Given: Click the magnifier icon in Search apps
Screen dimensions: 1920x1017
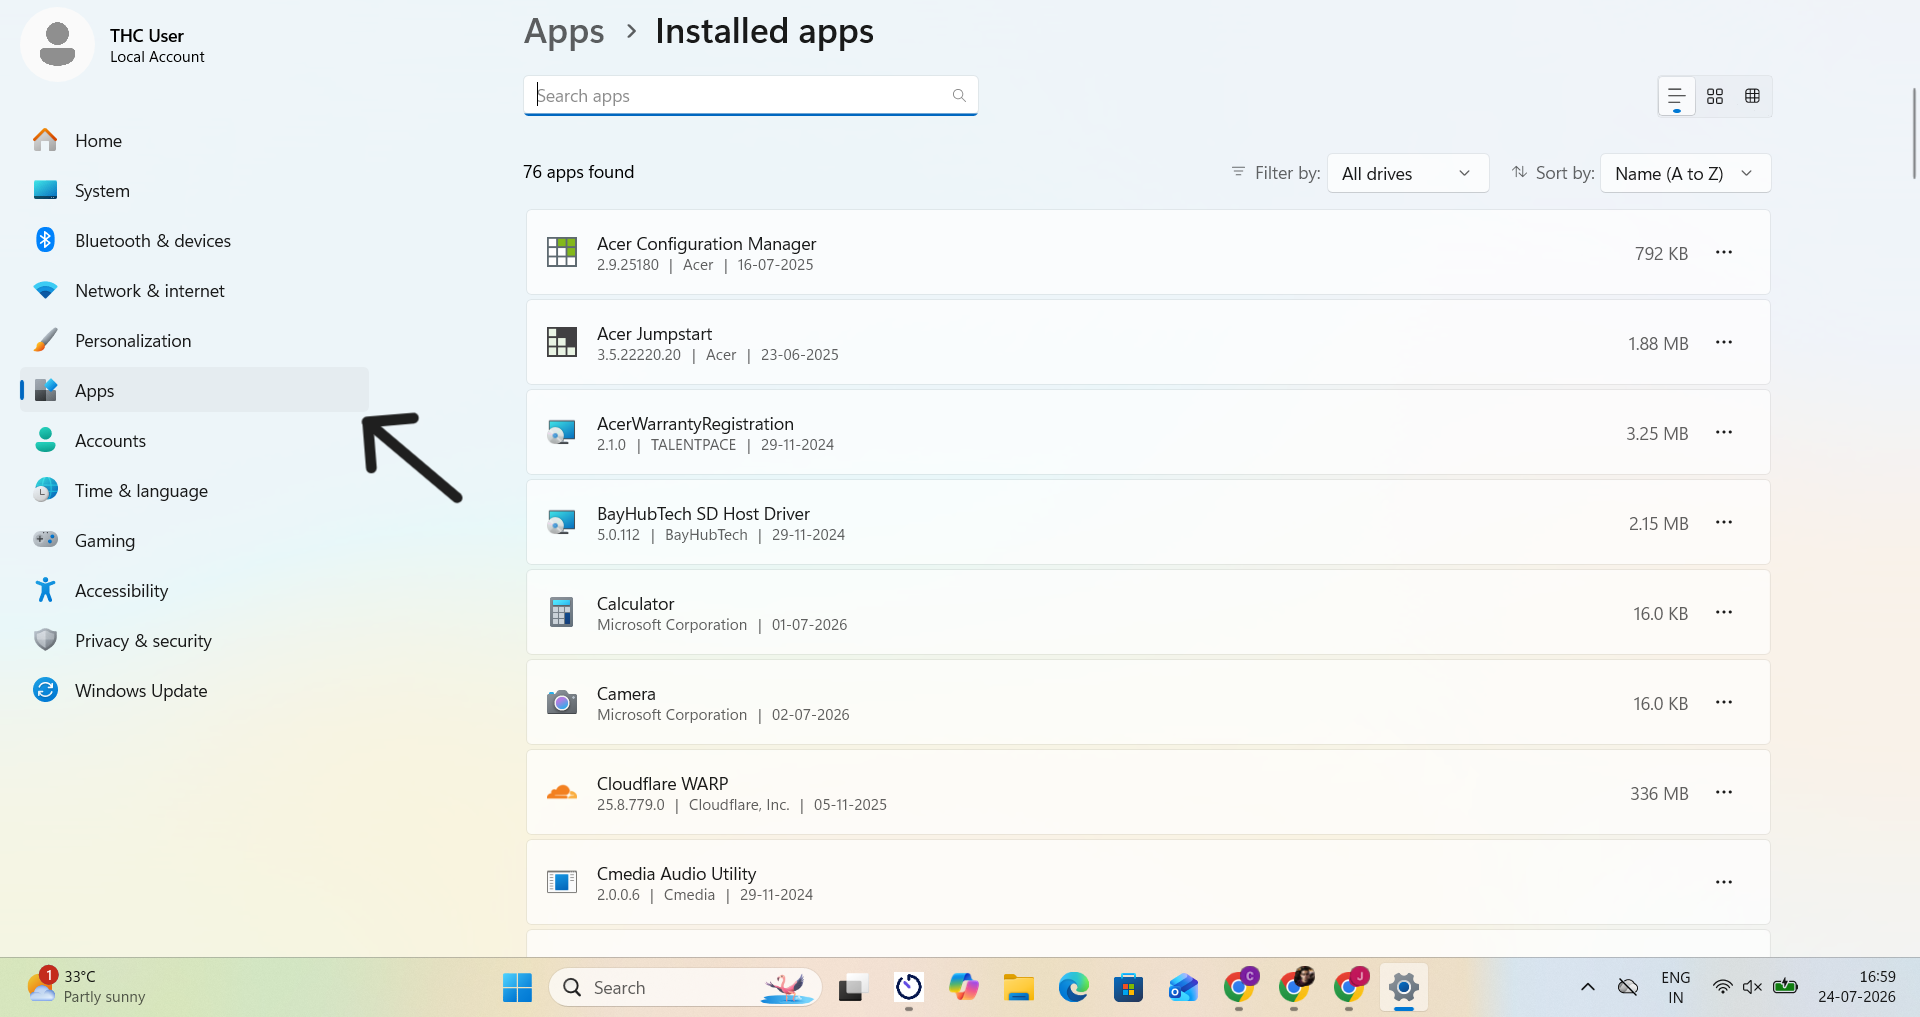Looking at the screenshot, I should [x=959, y=96].
